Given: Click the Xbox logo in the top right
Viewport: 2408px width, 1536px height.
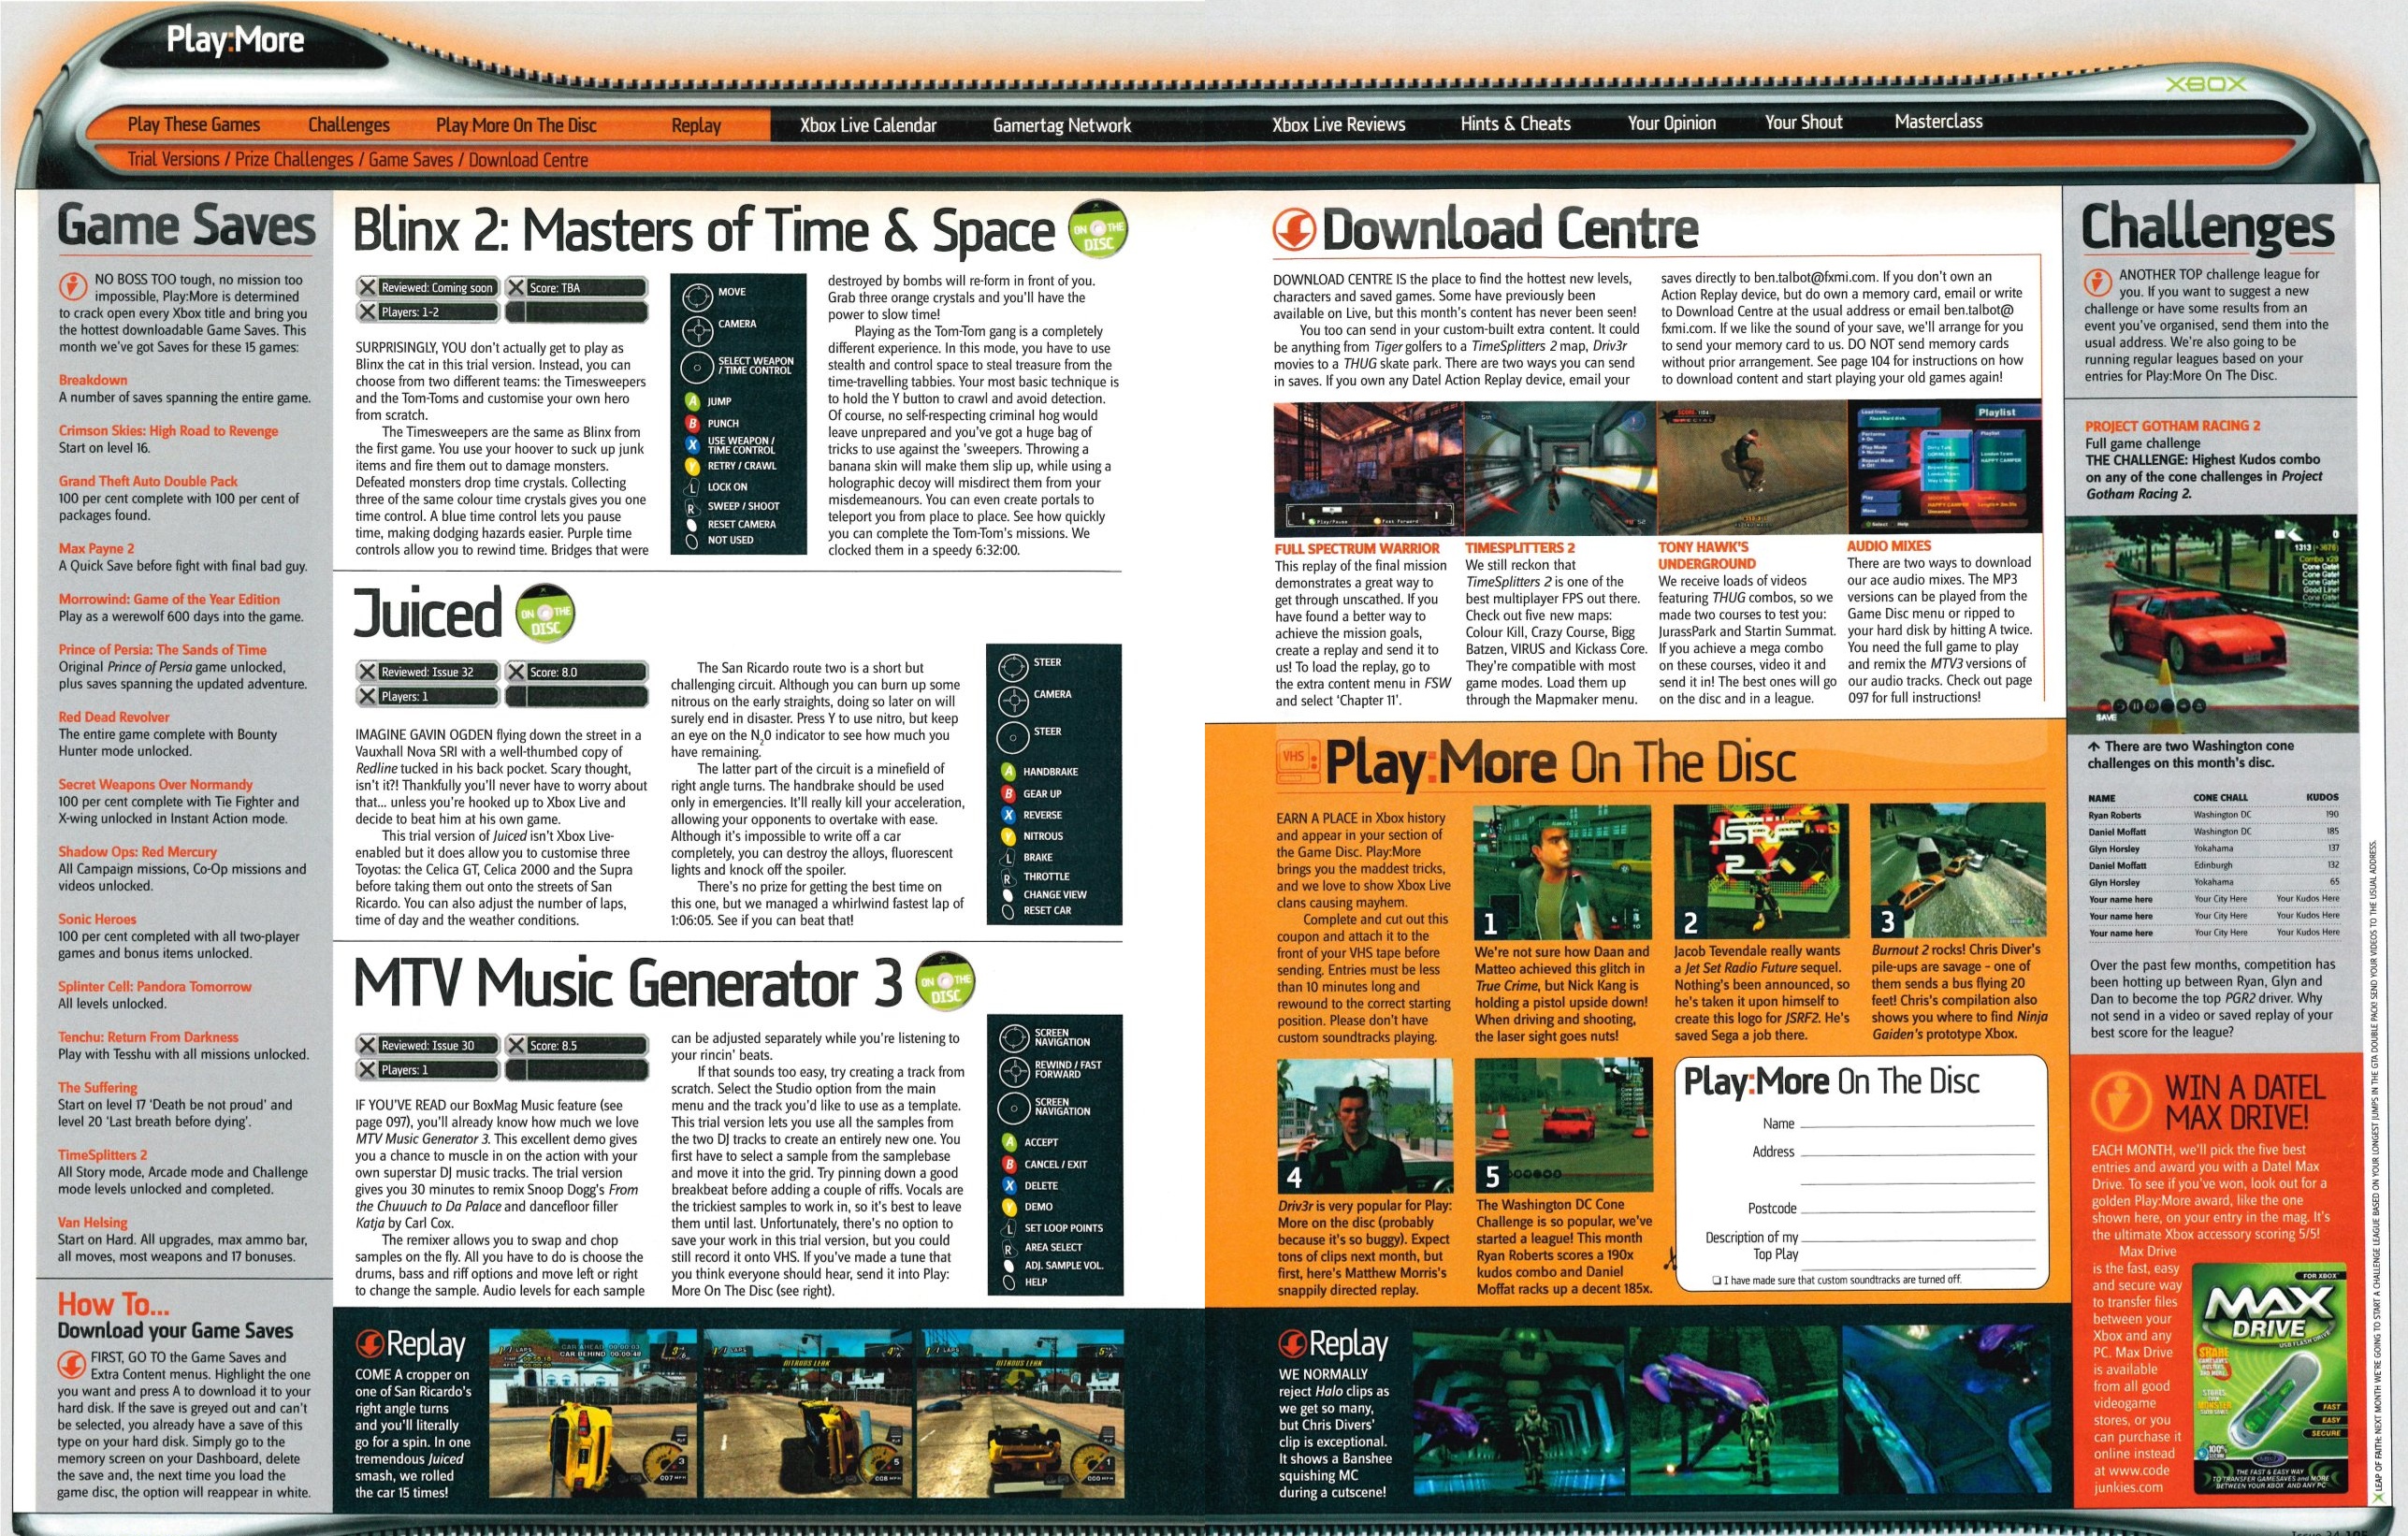Looking at the screenshot, I should tap(2206, 85).
